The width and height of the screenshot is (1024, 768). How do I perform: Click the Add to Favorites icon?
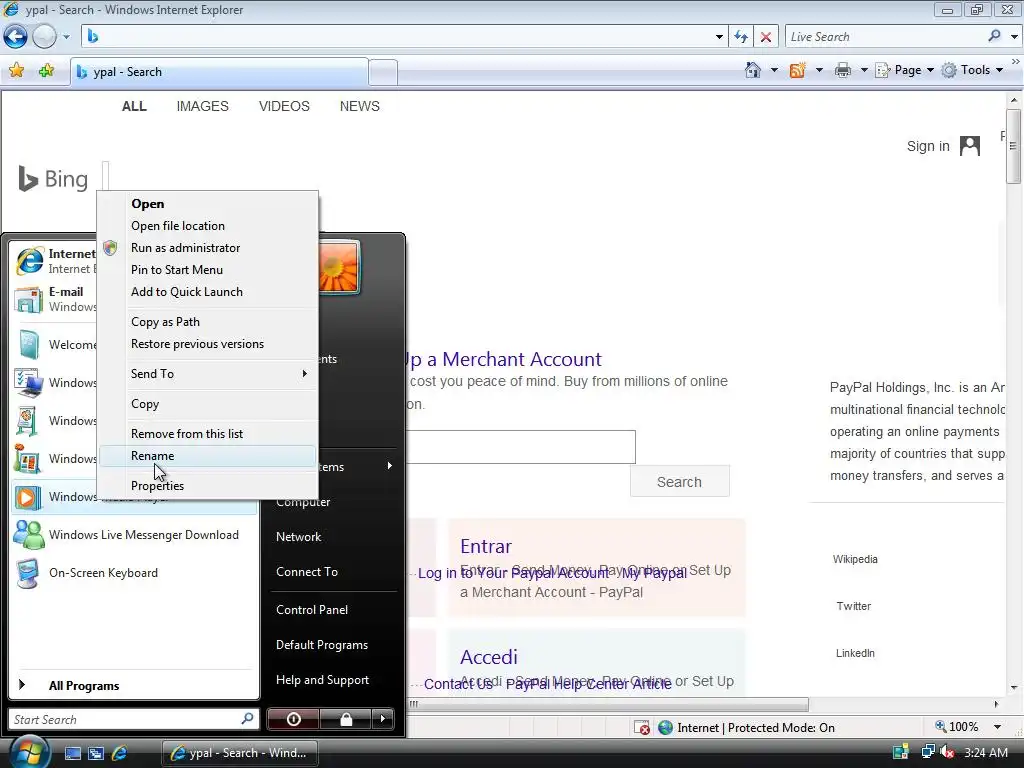click(46, 71)
